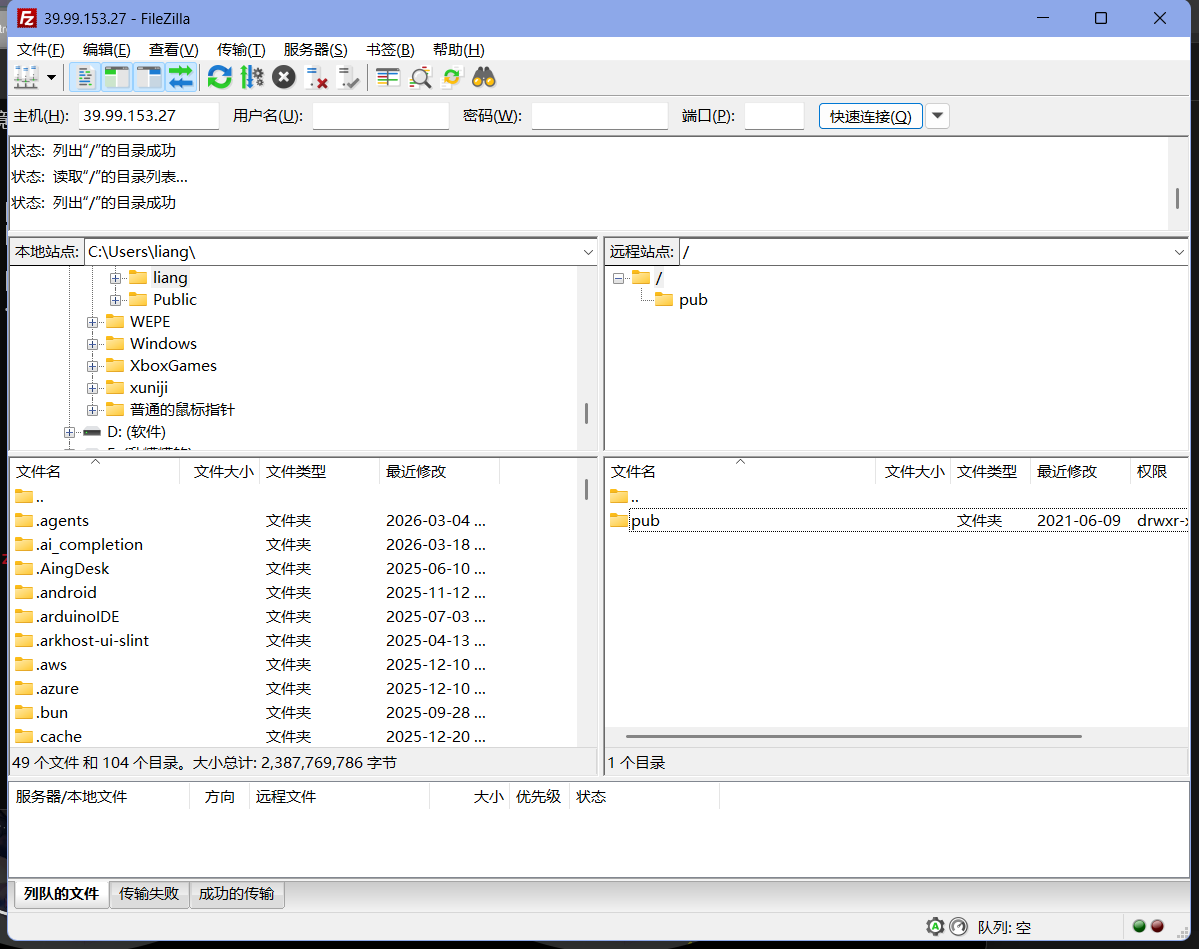Open the 书签(B) menu
Viewport: 1199px width, 949px height.
pyautogui.click(x=390, y=50)
